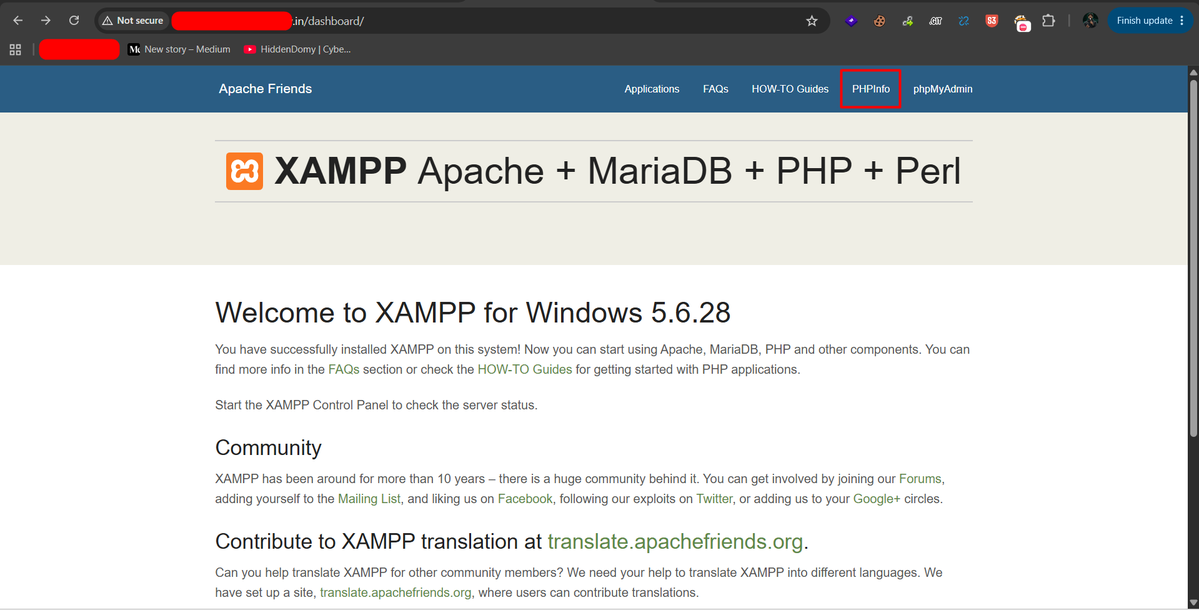Click the scrollbar up arrow

(x=1193, y=72)
